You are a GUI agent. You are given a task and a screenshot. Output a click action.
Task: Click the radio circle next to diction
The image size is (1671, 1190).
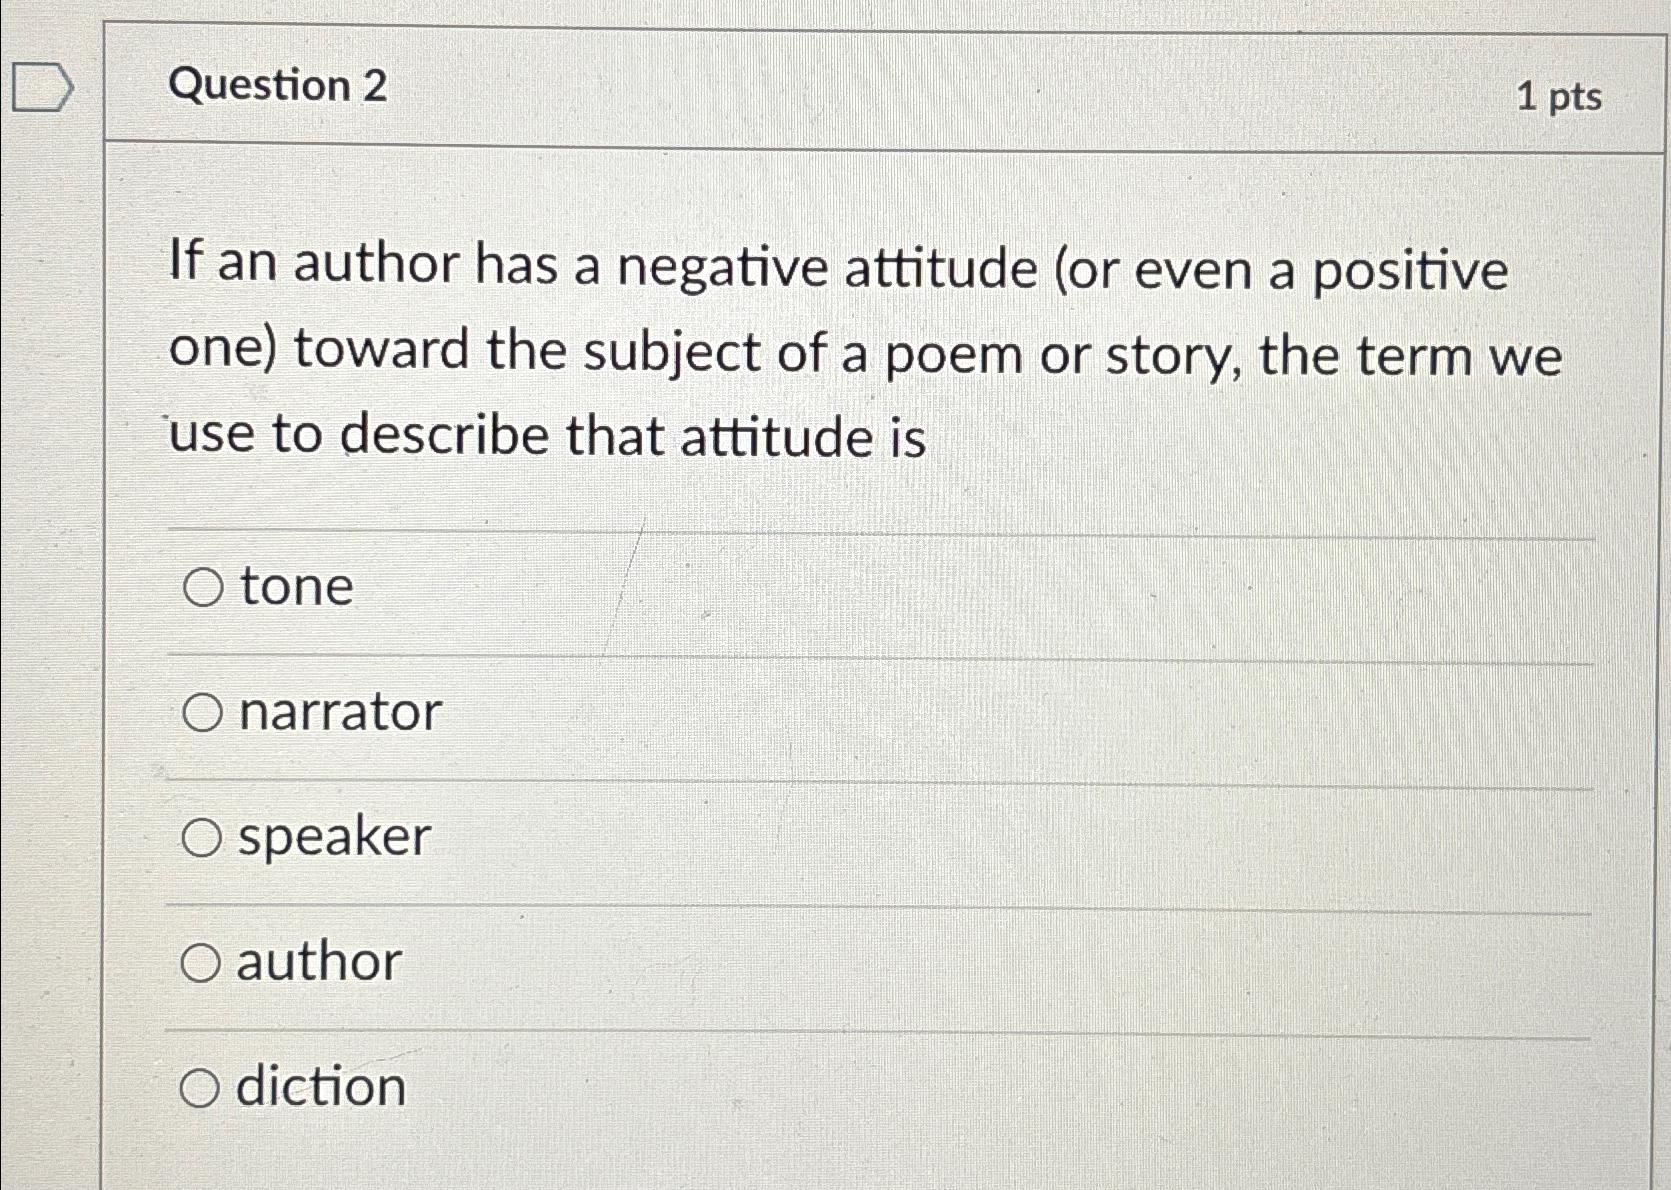204,1089
